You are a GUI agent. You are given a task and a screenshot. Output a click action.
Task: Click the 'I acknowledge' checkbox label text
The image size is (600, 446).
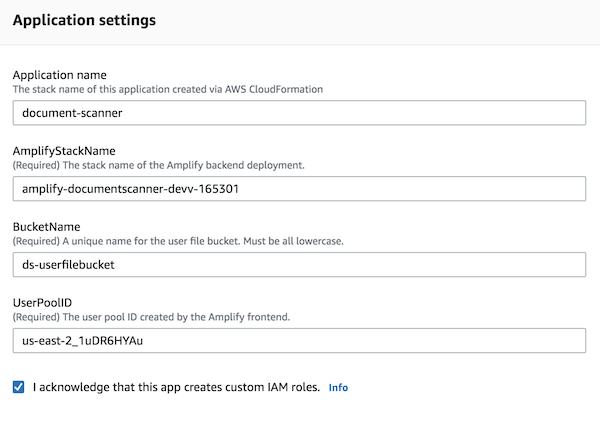[176, 387]
